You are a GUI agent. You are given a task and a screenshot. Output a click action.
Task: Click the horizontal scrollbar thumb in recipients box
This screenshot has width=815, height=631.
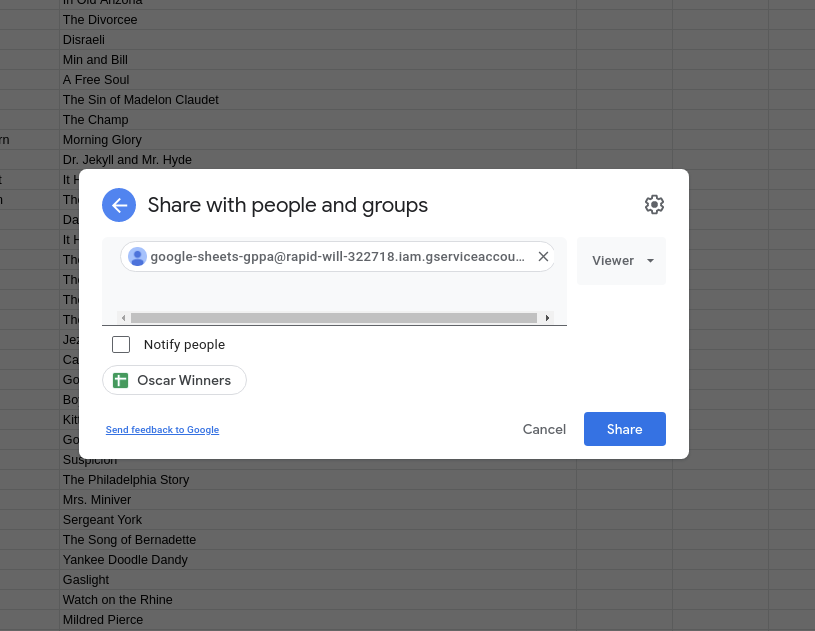click(x=334, y=318)
